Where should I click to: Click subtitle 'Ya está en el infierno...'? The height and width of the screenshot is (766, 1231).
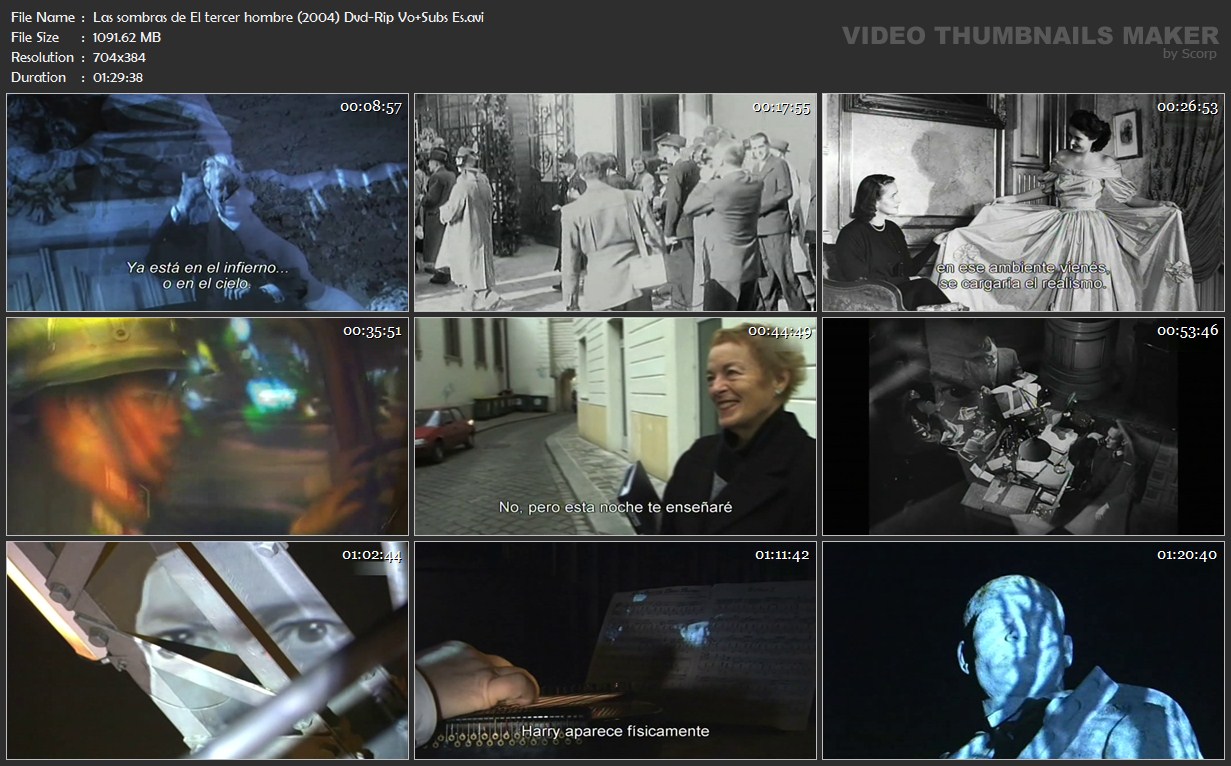click(x=207, y=268)
